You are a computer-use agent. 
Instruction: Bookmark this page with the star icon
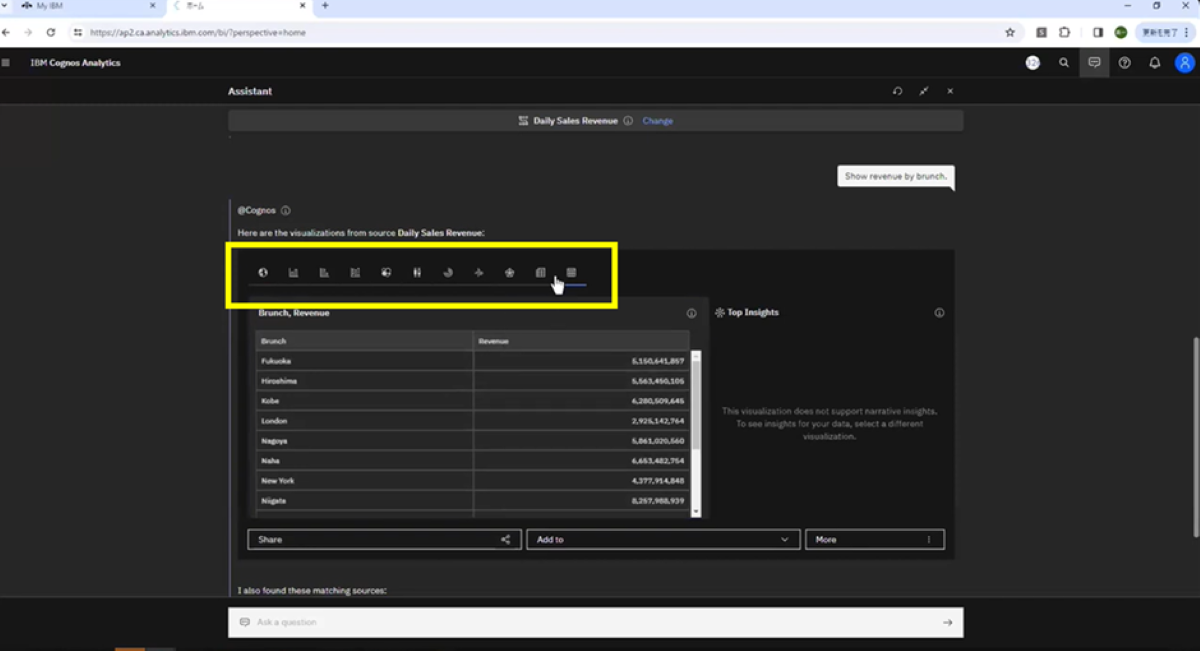coord(1010,32)
